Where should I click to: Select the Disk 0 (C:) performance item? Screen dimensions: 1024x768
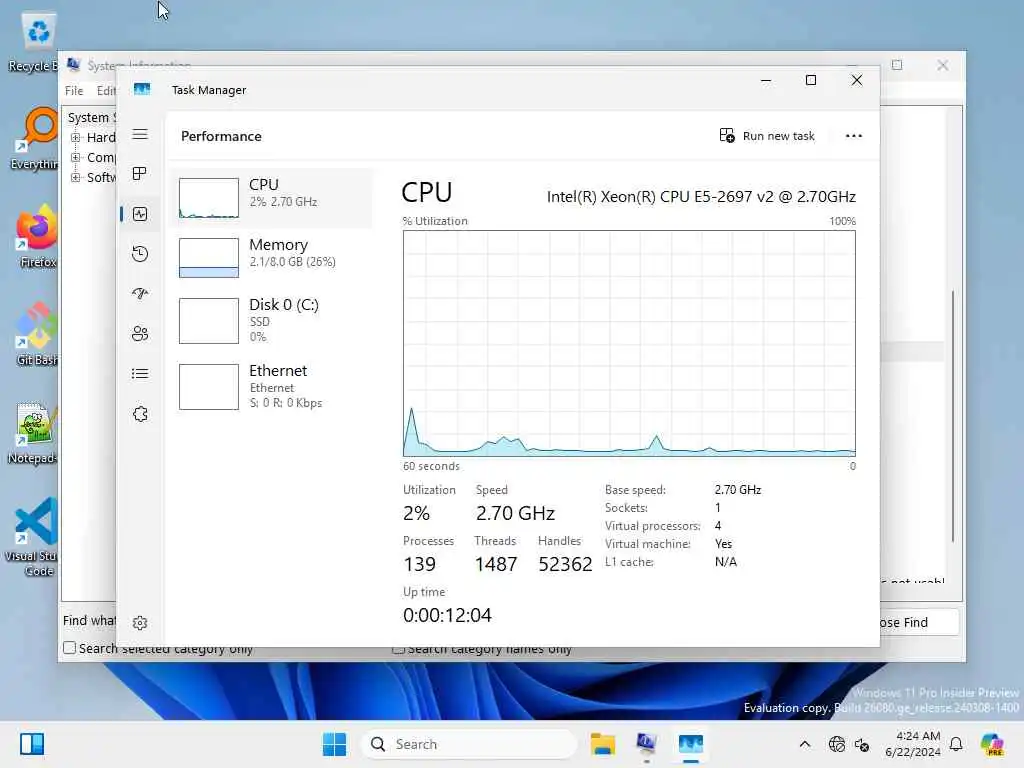(x=272, y=320)
